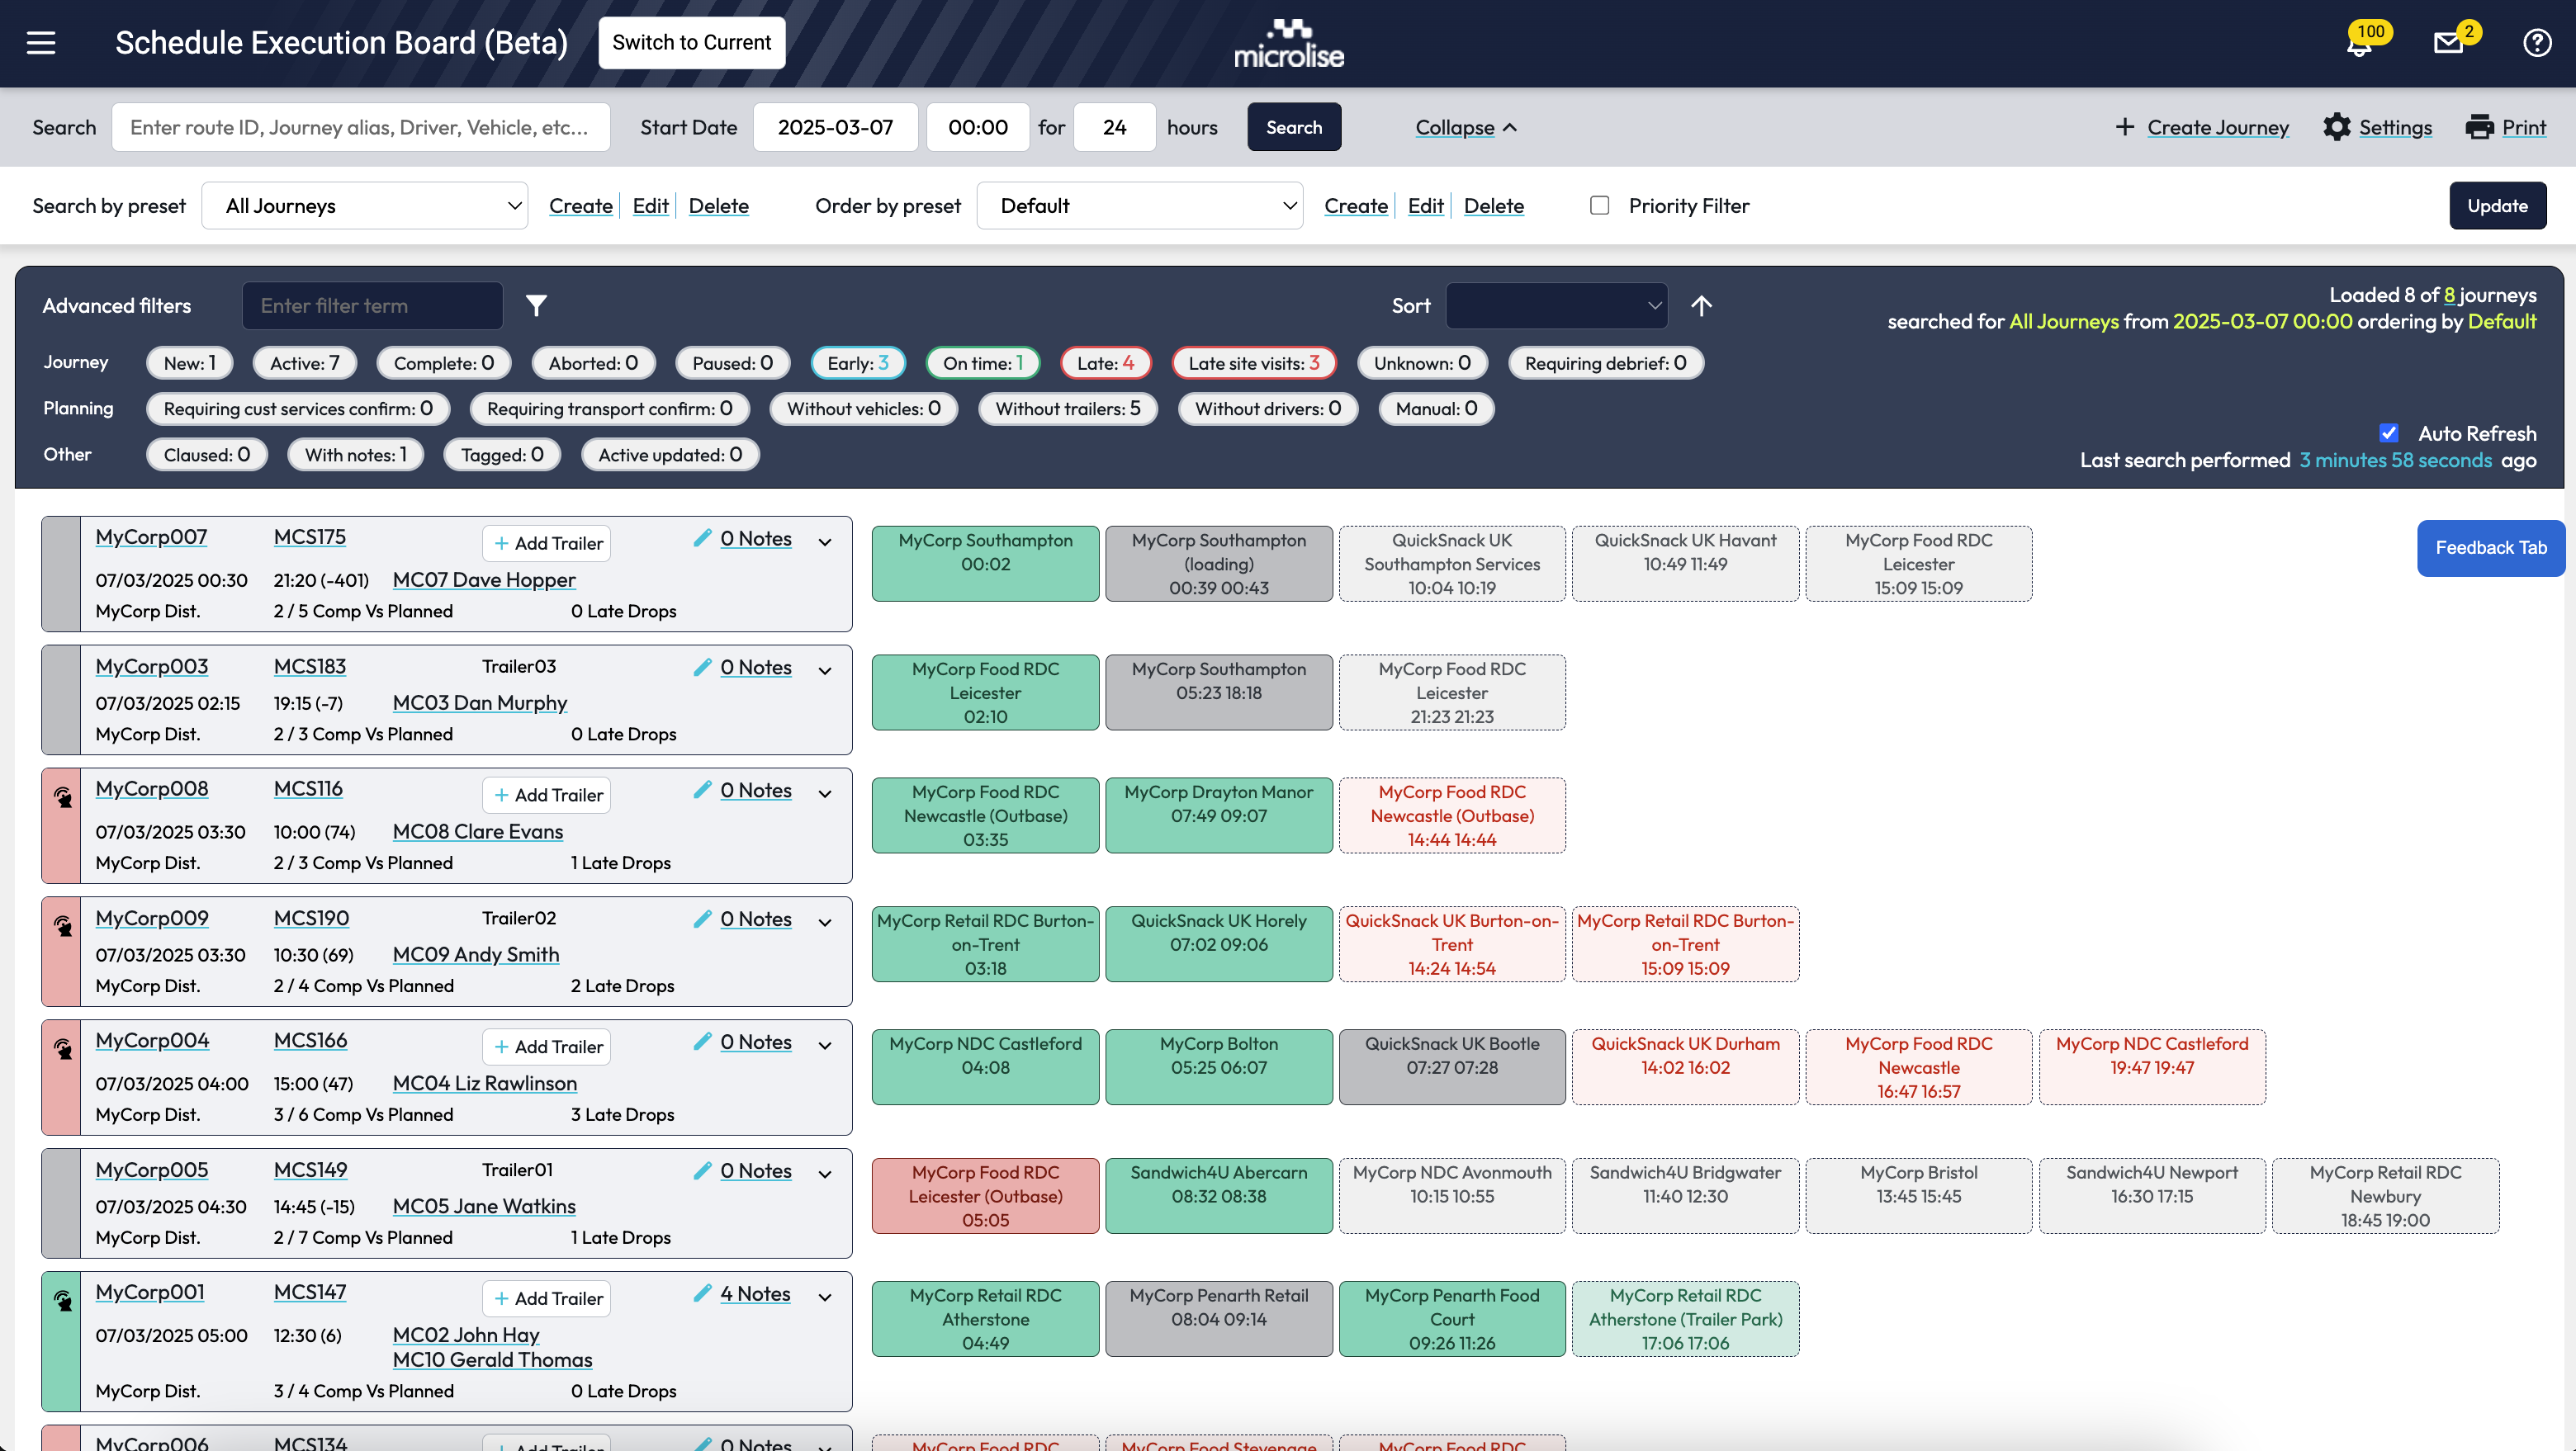
Task: Click the Start Date 2025-03-07 field
Action: coord(836,127)
